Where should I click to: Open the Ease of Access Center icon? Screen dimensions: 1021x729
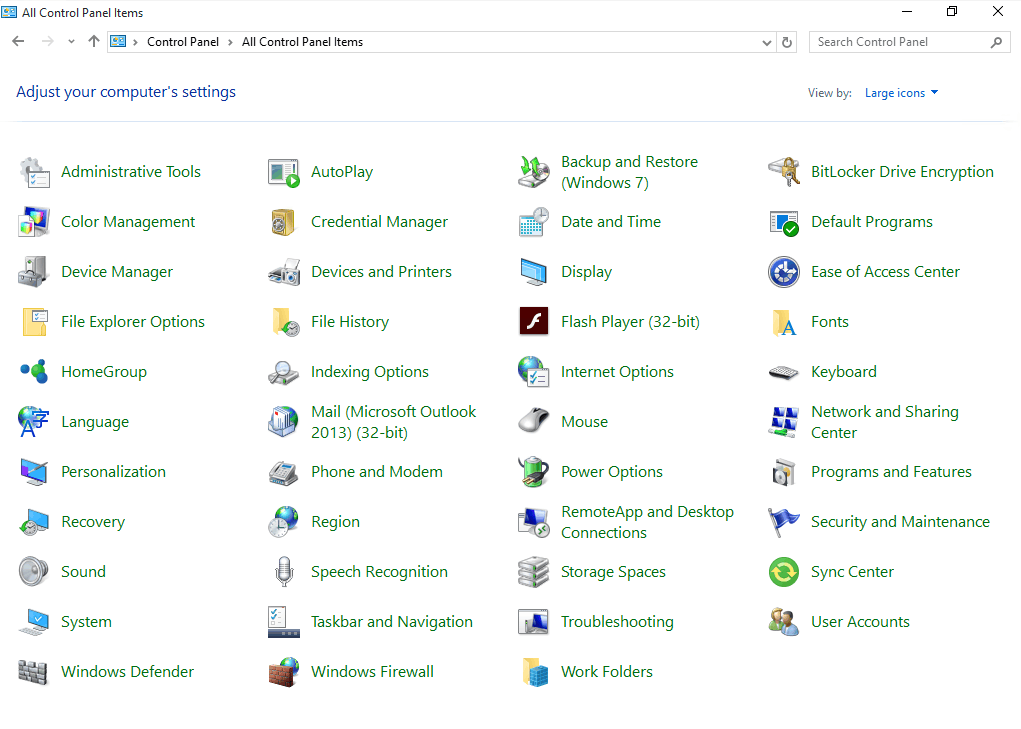click(784, 272)
